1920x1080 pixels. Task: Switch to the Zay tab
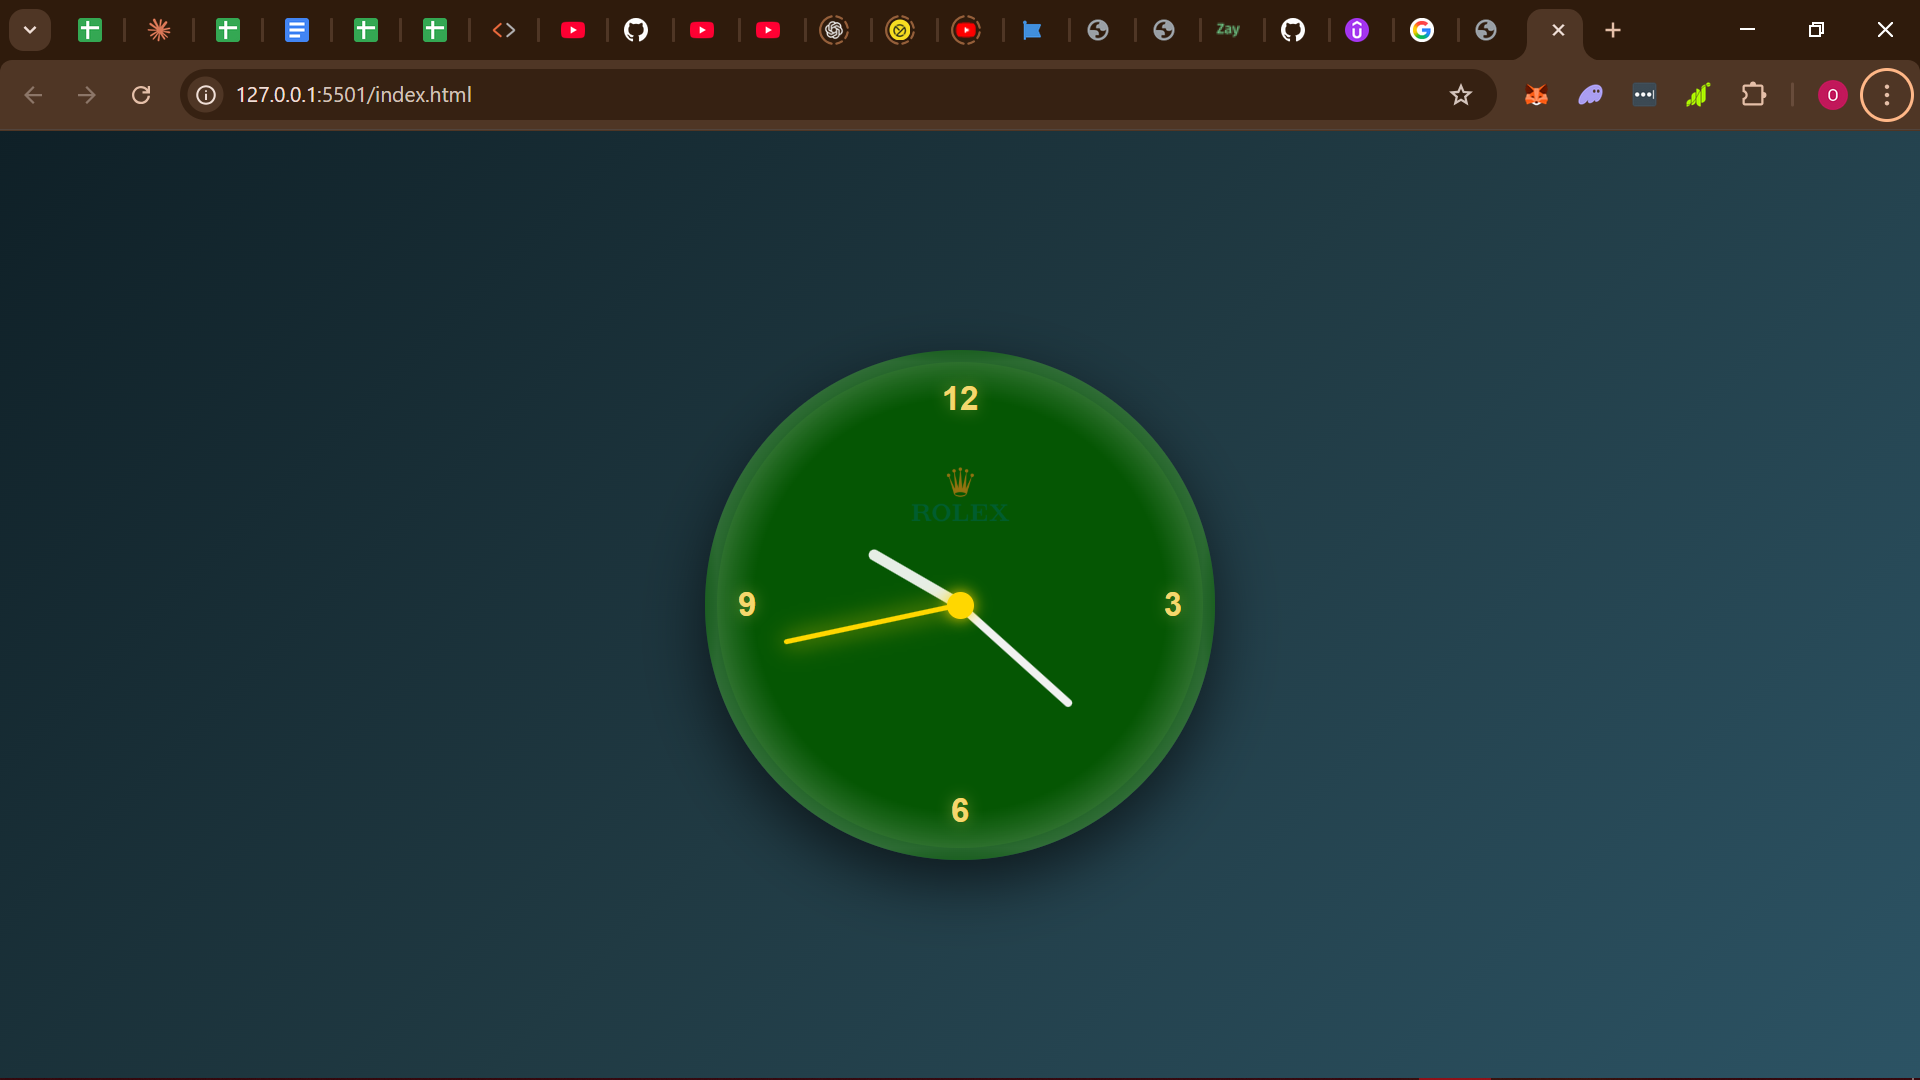(1228, 30)
